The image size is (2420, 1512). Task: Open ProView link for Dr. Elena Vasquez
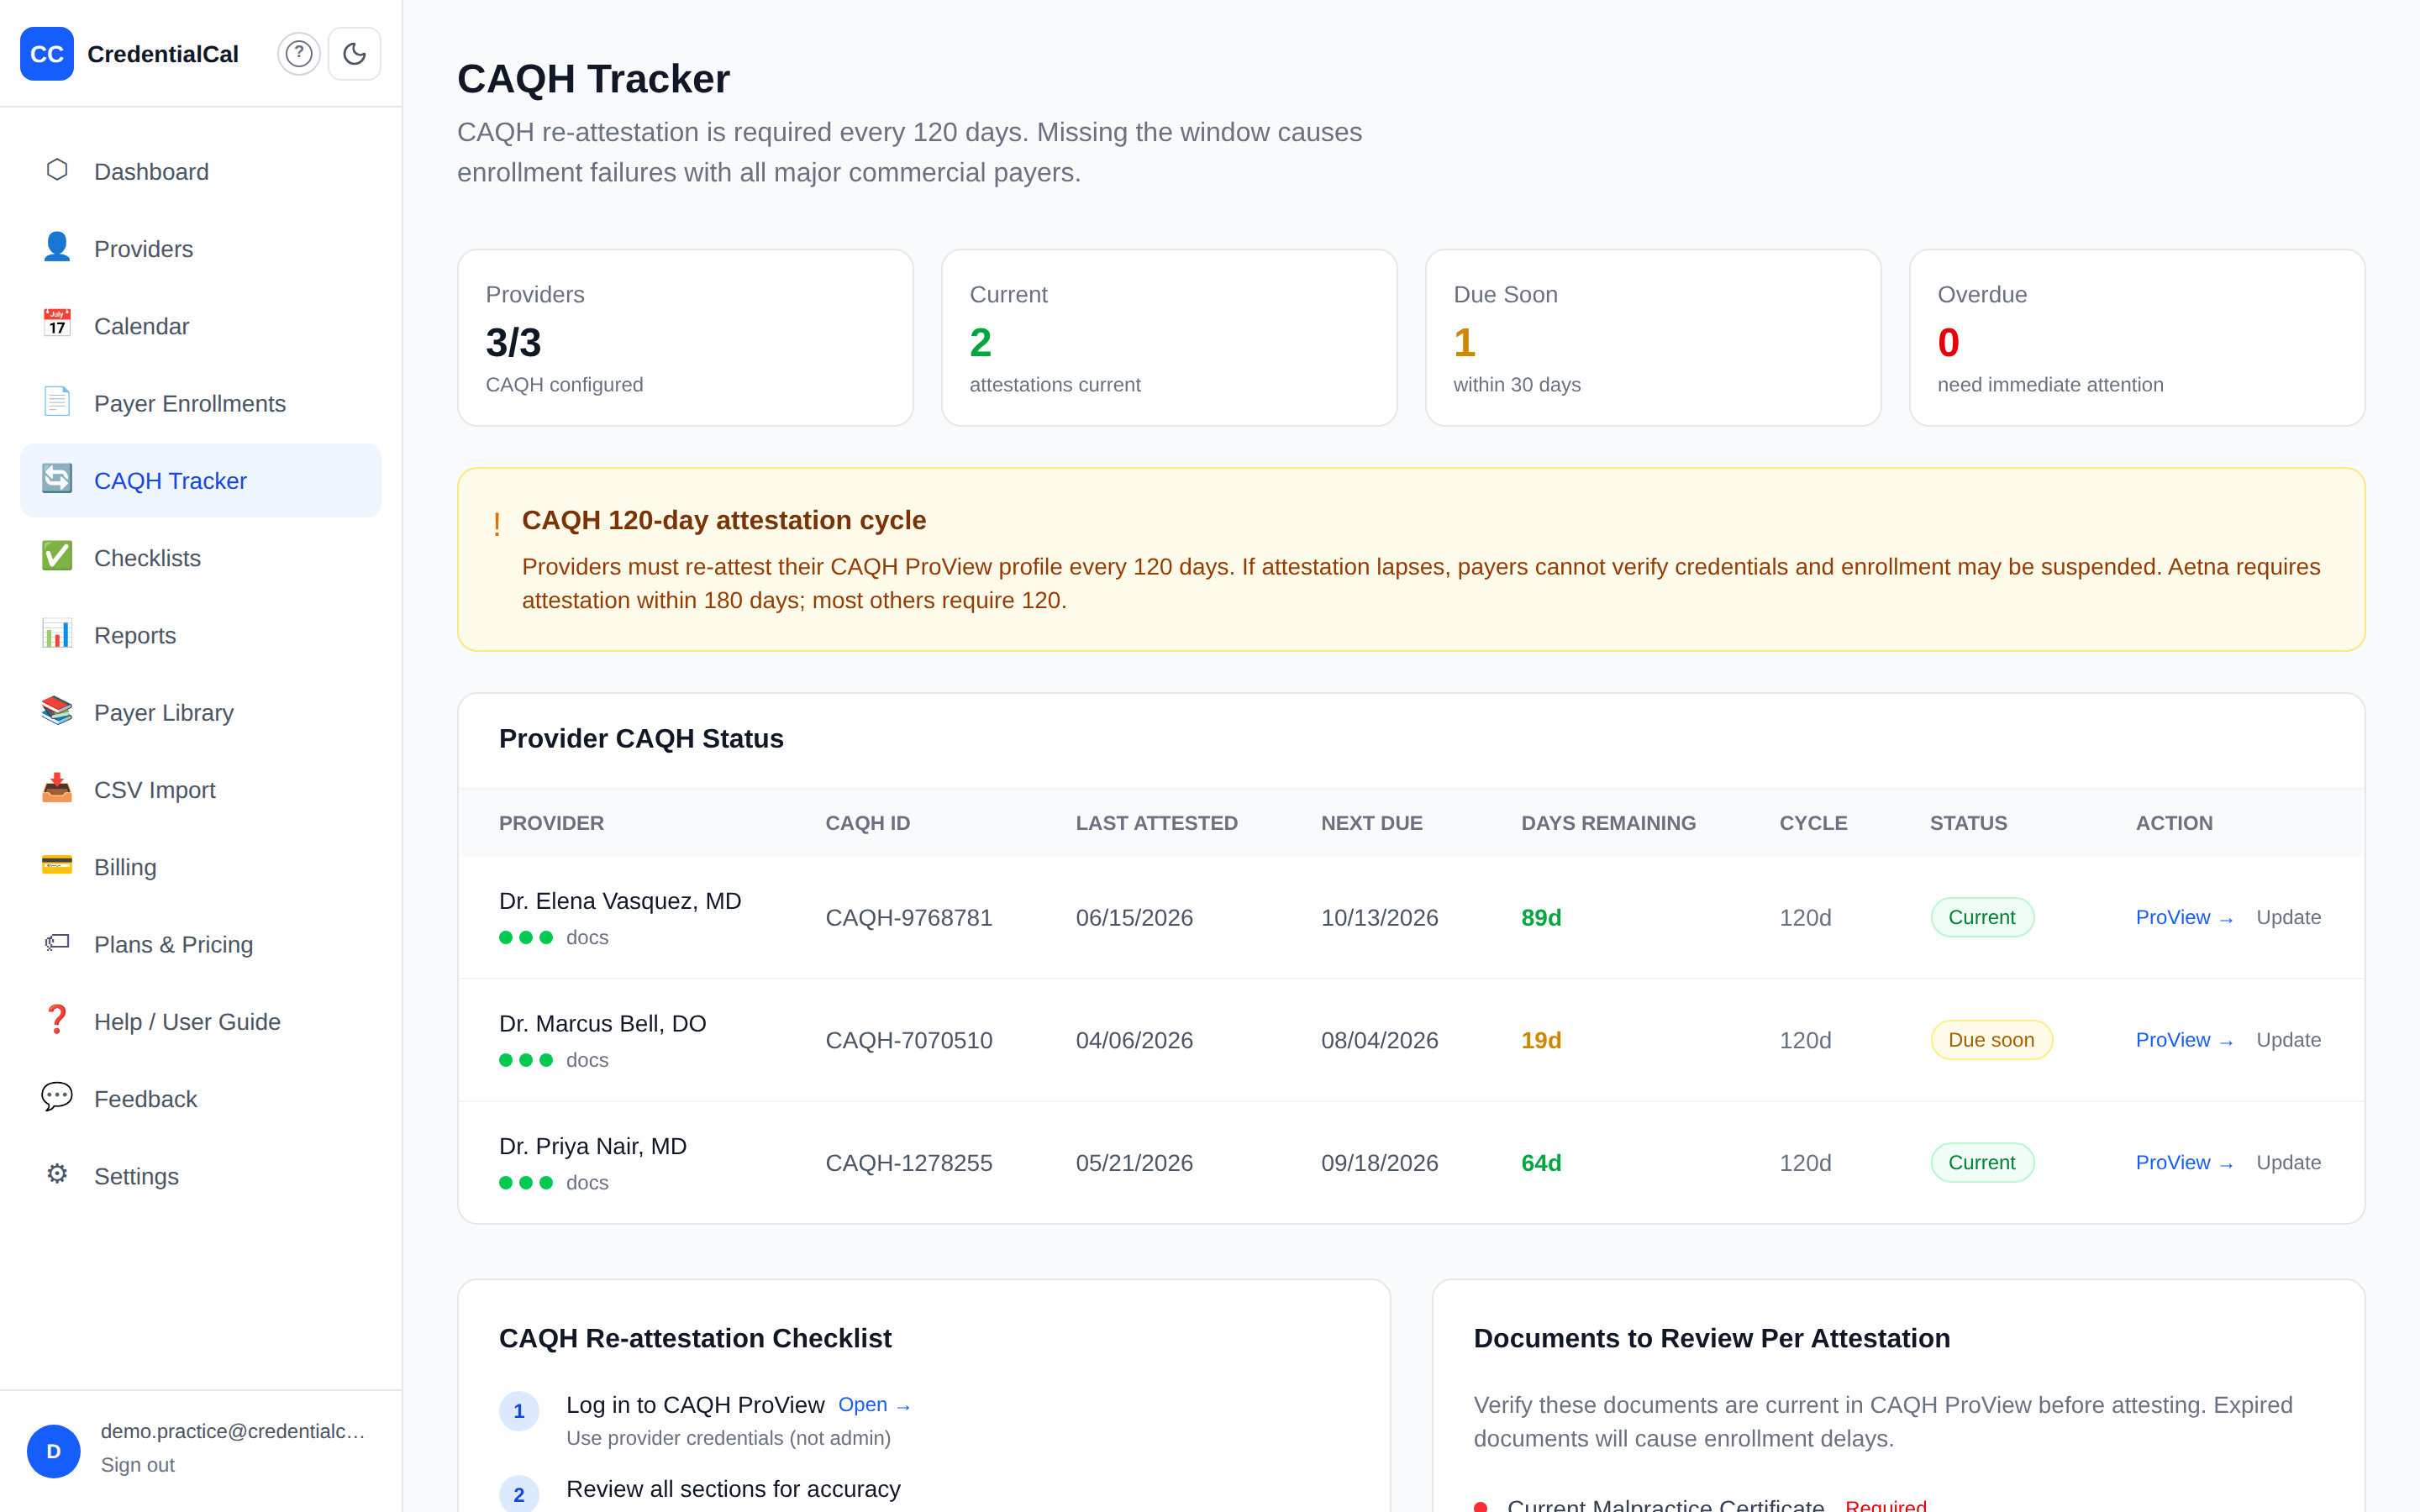pos(2184,917)
